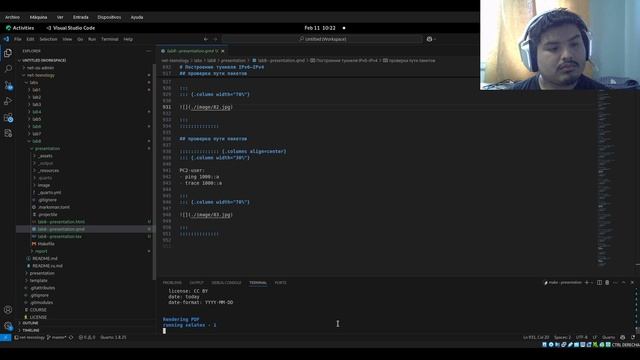
Task: Open the remote window indicator in the status bar
Action: pyautogui.click(x=5, y=338)
